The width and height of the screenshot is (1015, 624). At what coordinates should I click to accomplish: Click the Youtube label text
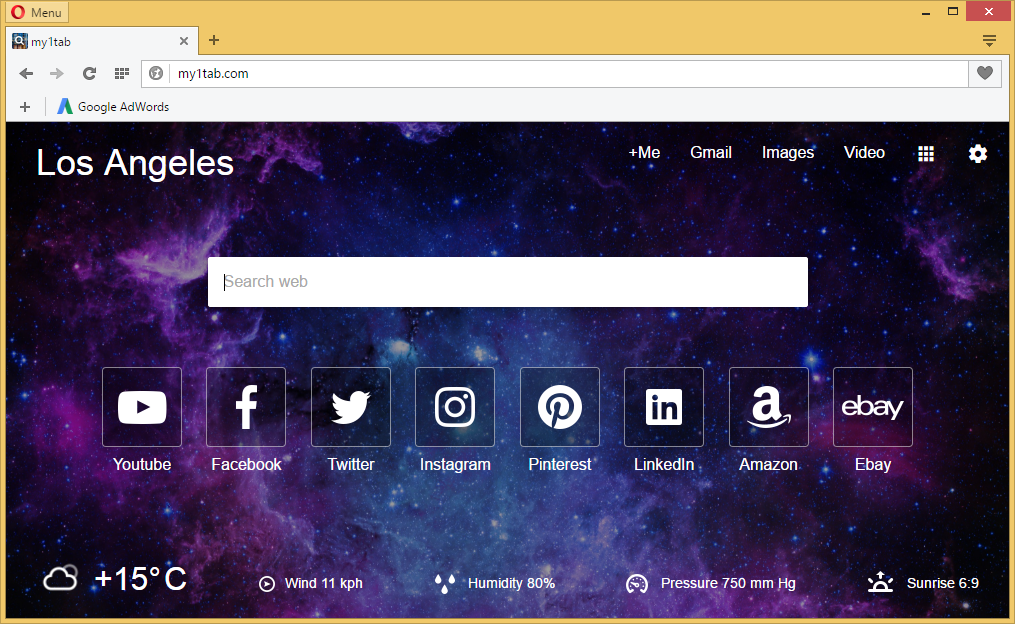point(142,465)
